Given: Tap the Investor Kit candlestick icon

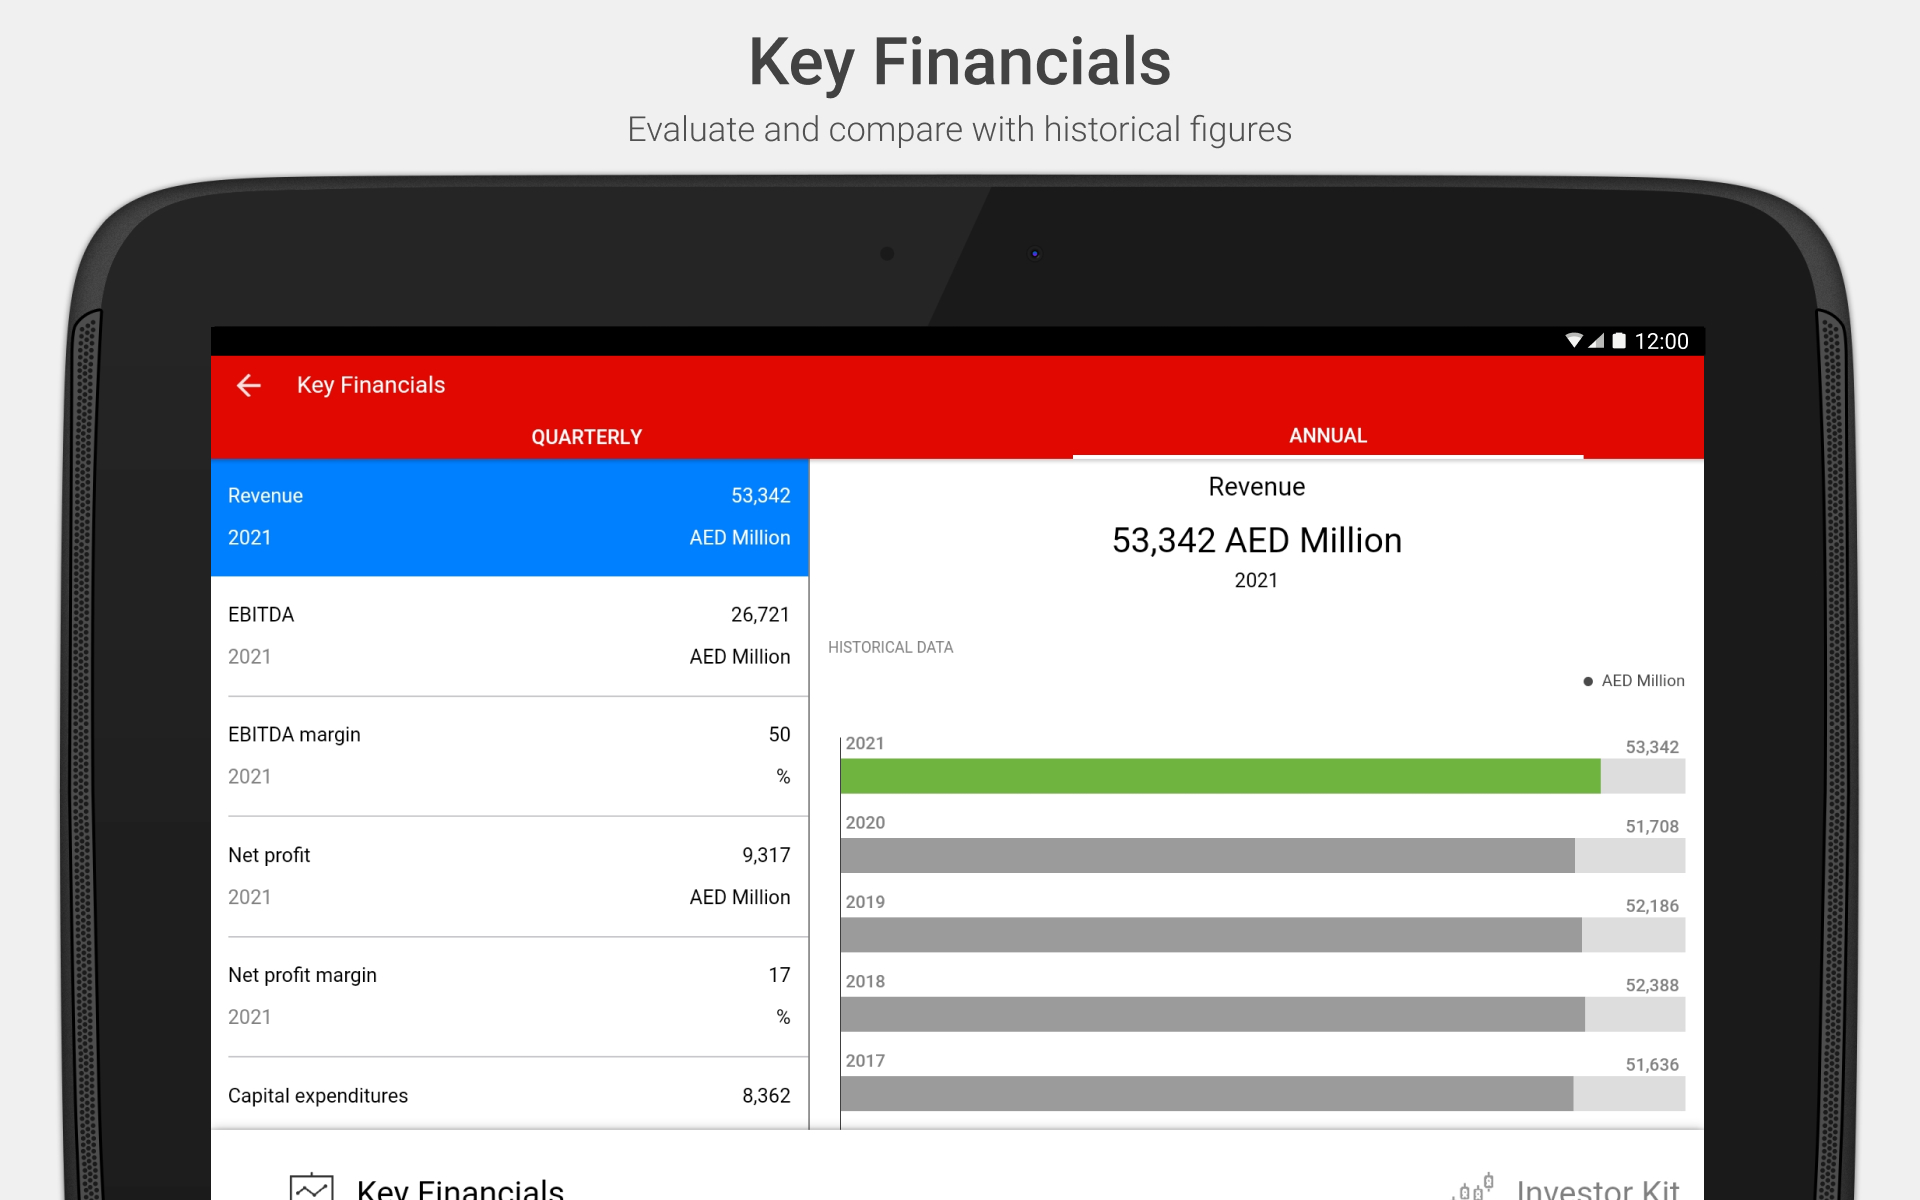Looking at the screenshot, I should 1474,1188.
